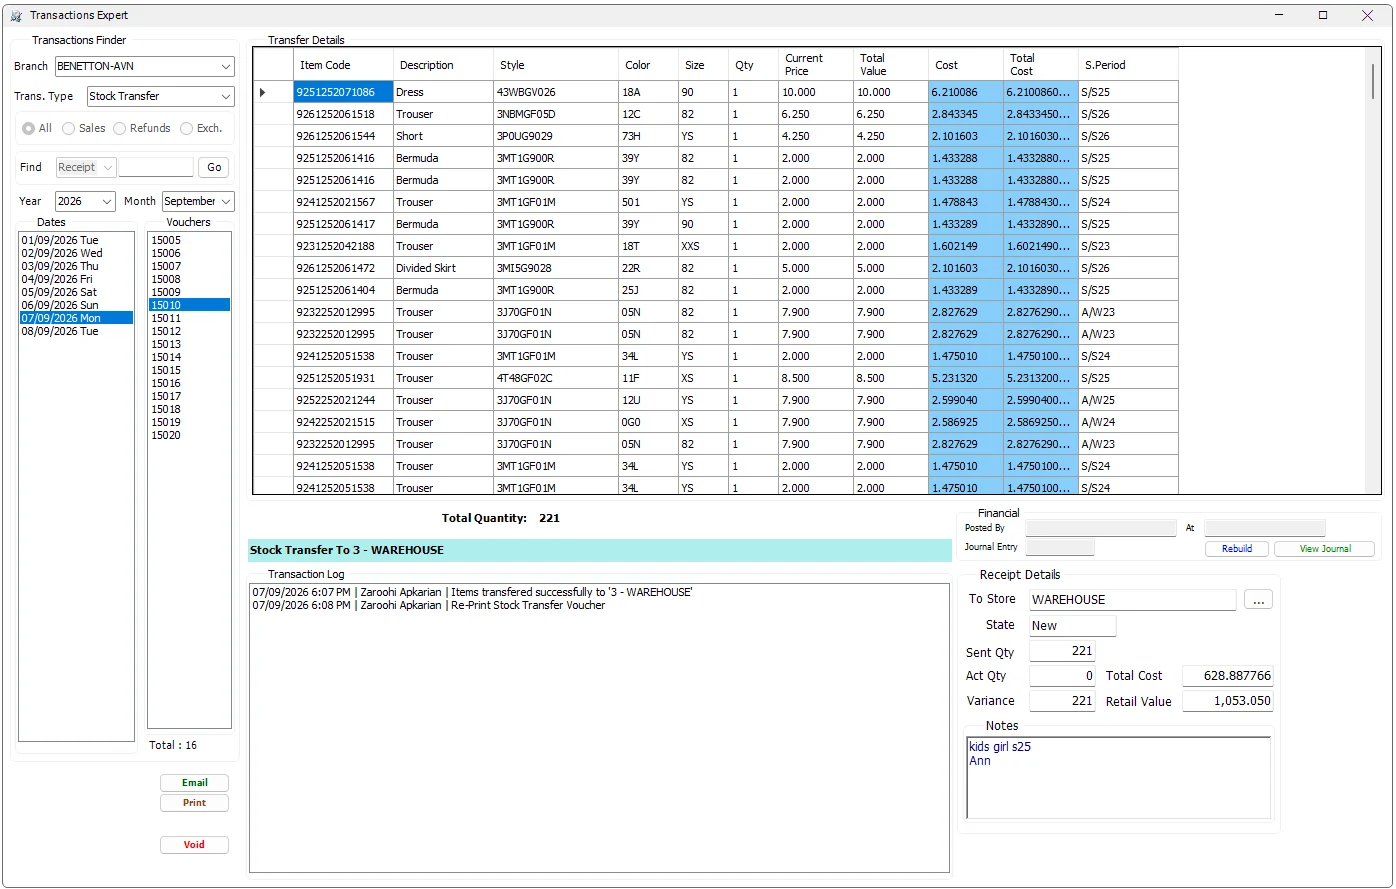
Task: Click the row indicator arrow beside item 9251252071086
Action: (263, 92)
